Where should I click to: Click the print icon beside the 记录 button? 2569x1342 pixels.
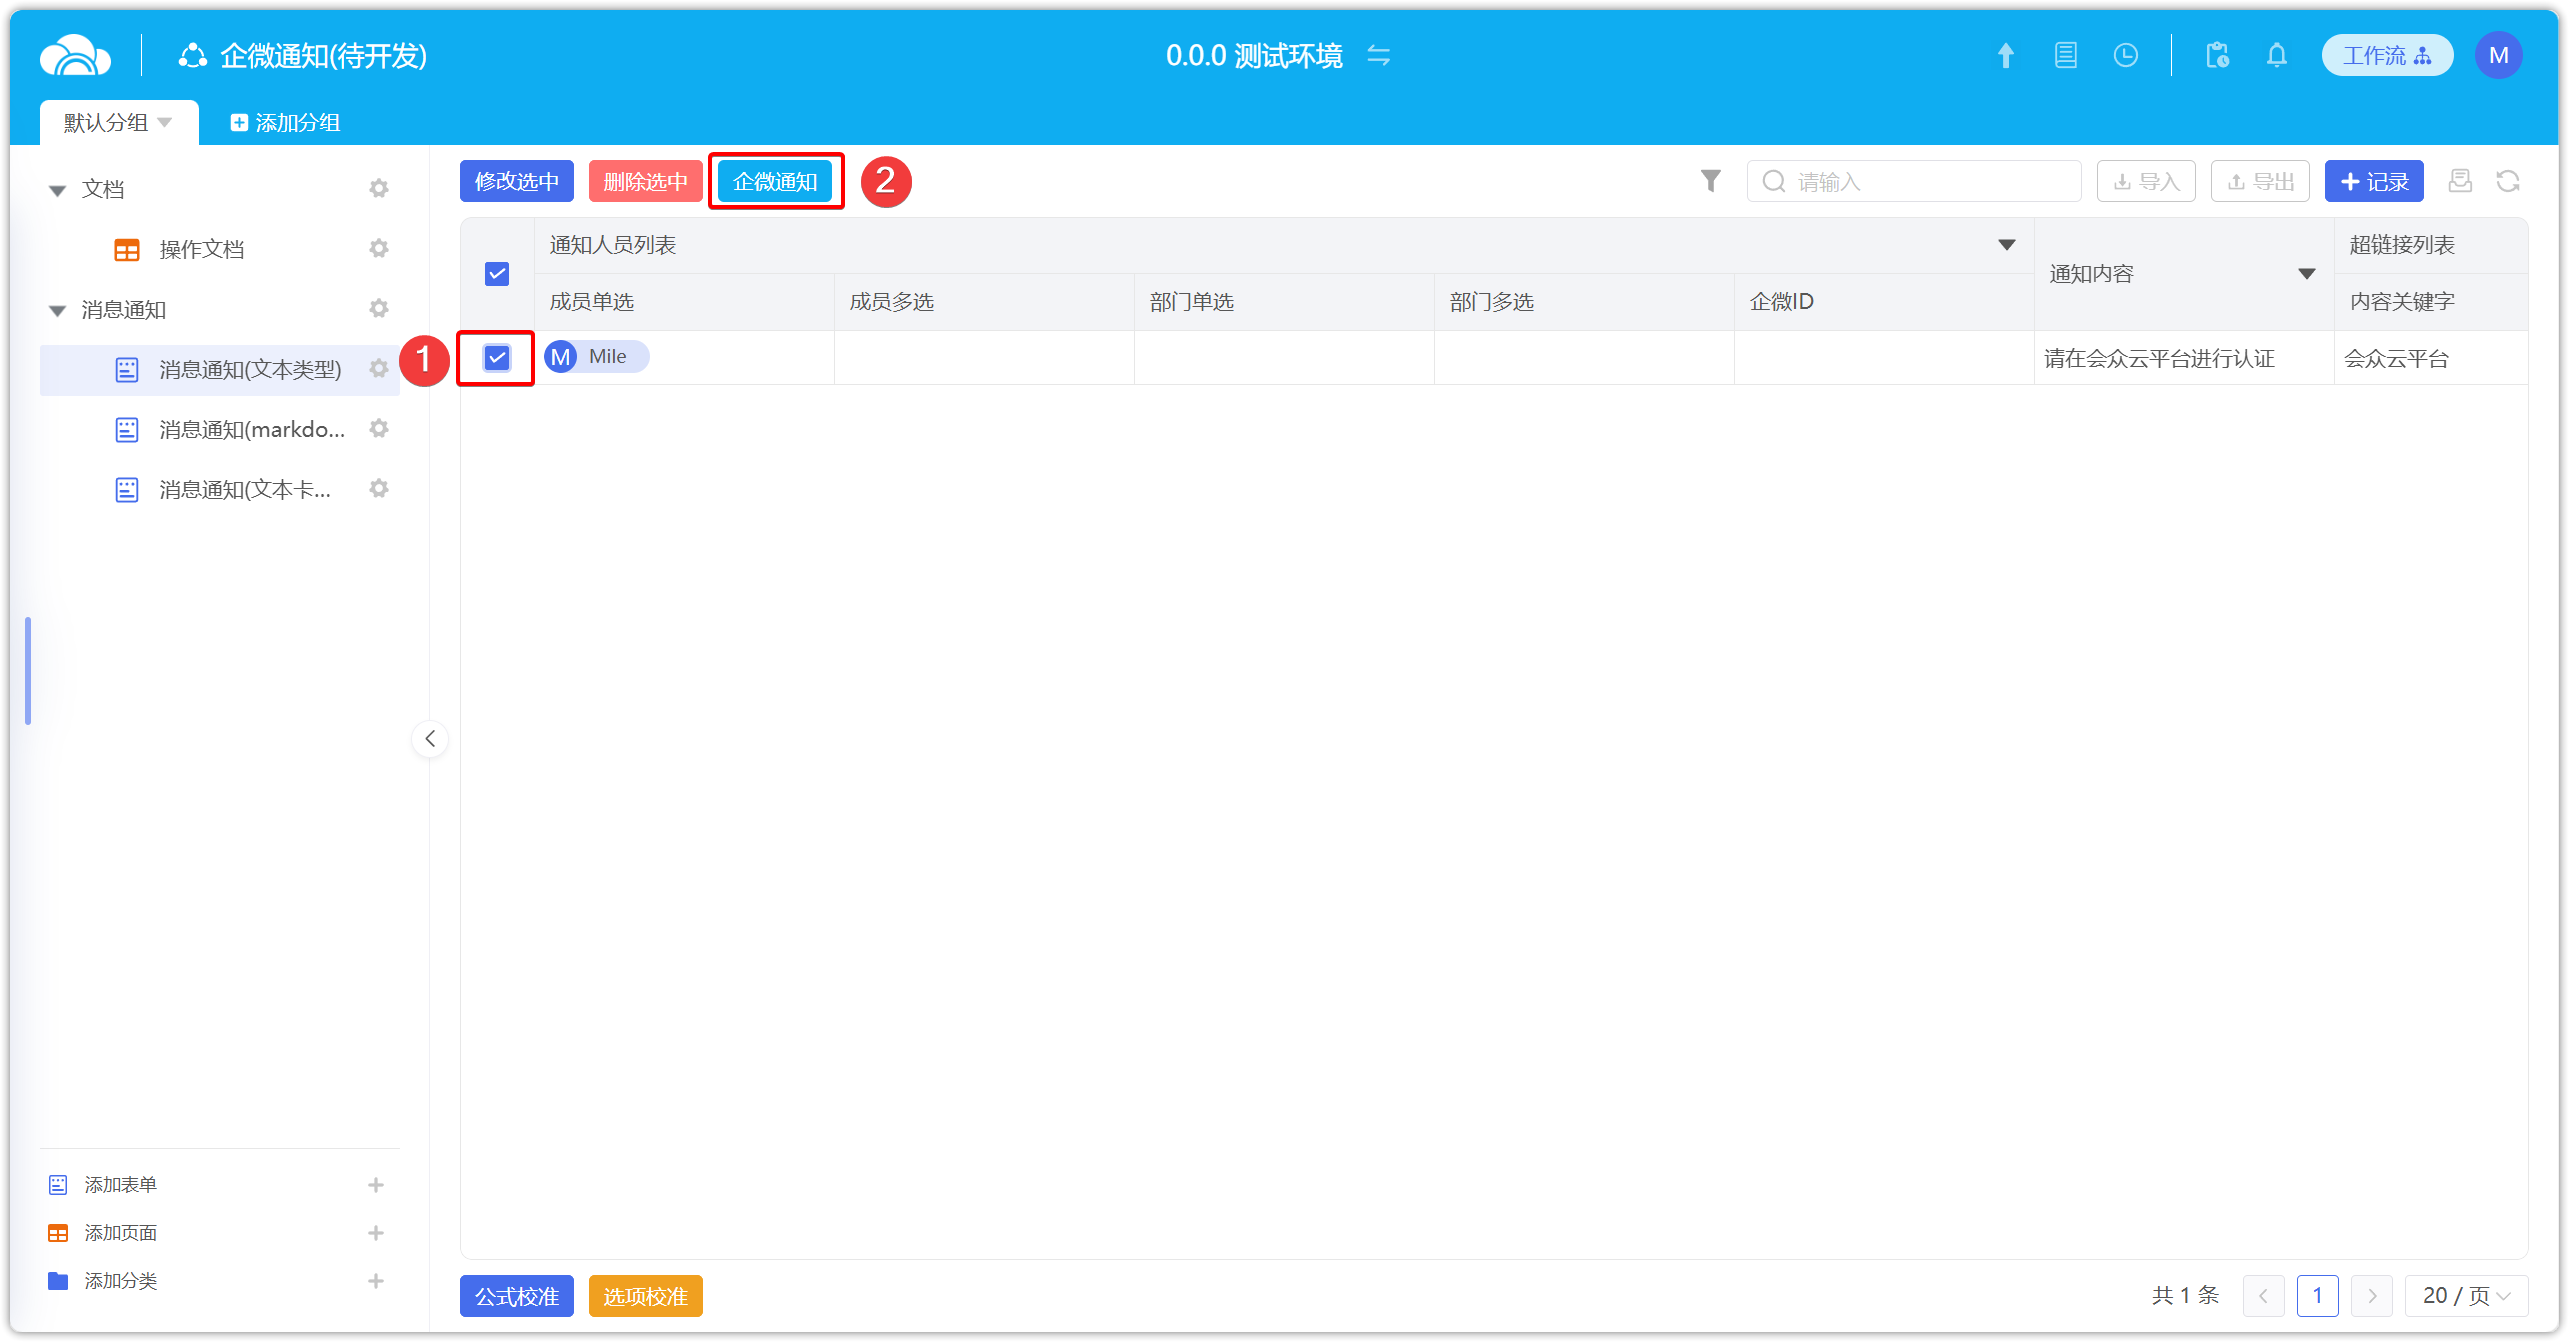pyautogui.click(x=2459, y=181)
